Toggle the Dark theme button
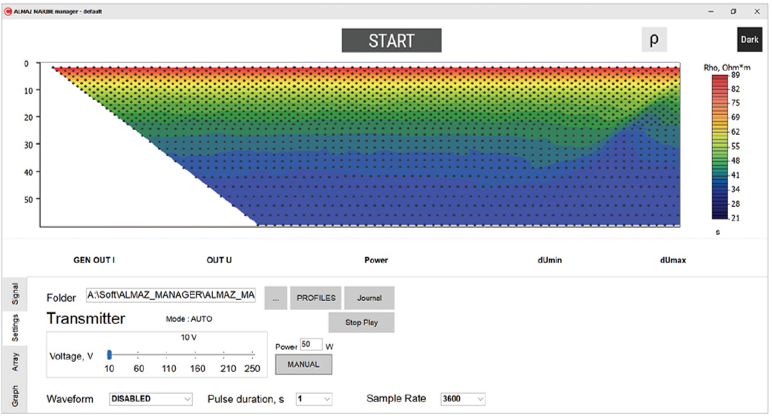 point(749,39)
